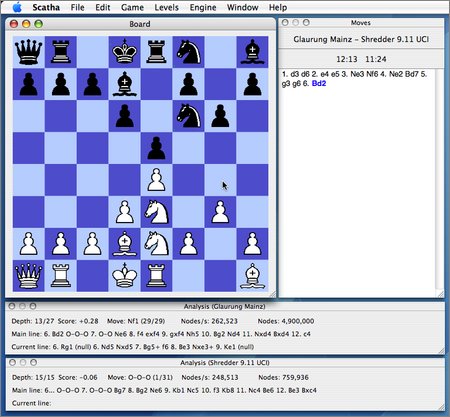Click the black bishop in the top-right corner
The image size is (450, 417).
point(253,52)
